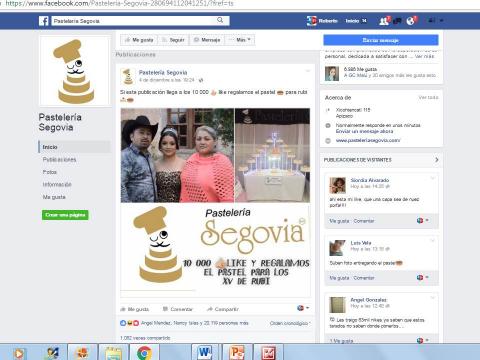Like the post with Me gusta

134,309
